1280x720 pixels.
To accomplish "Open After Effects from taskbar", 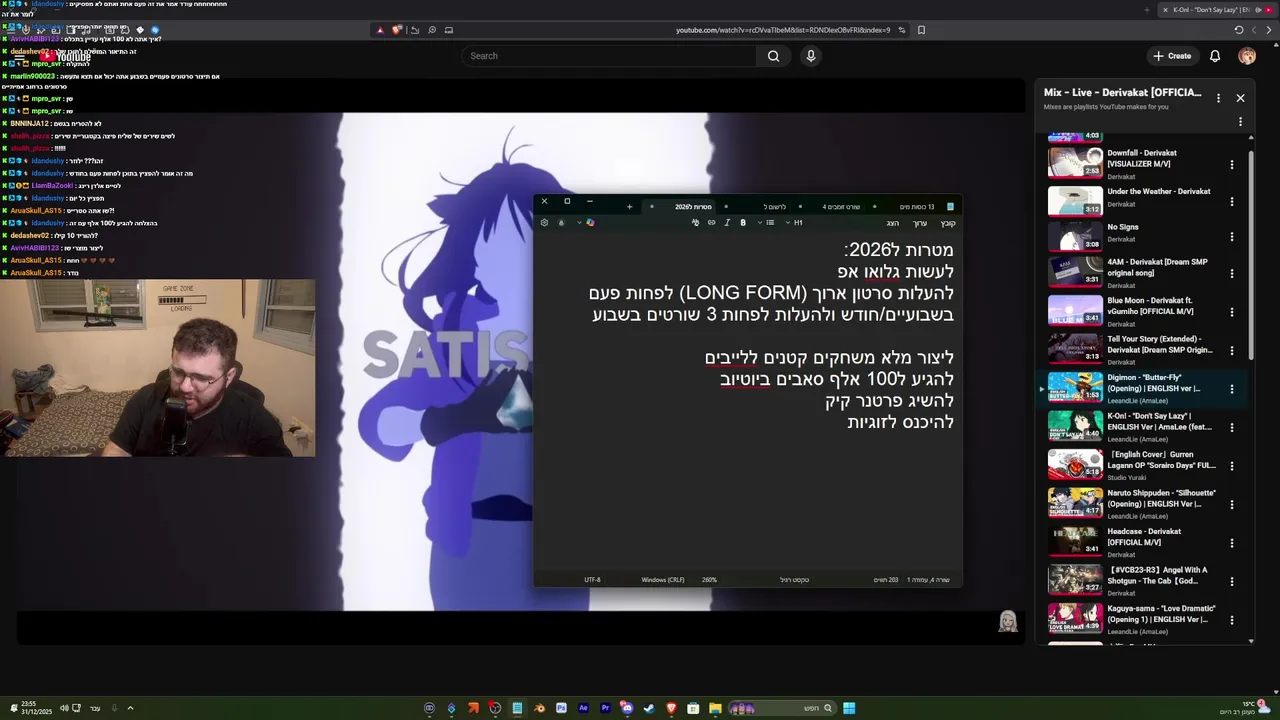I will coord(583,708).
